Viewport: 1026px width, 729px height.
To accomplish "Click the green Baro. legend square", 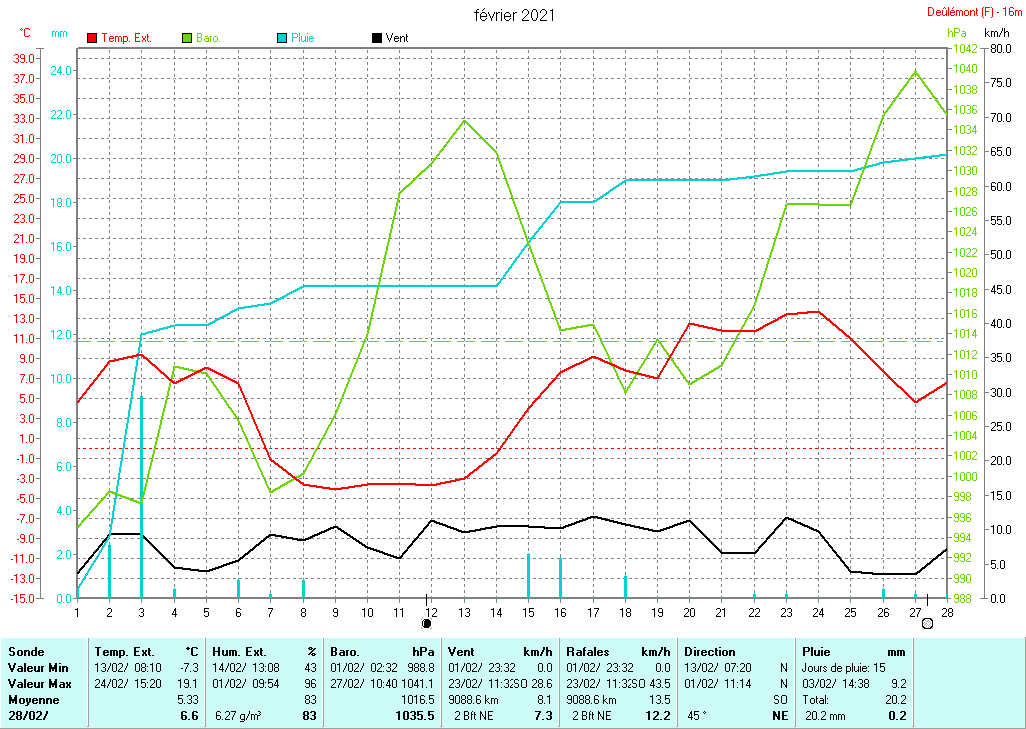I will pyautogui.click(x=187, y=38).
